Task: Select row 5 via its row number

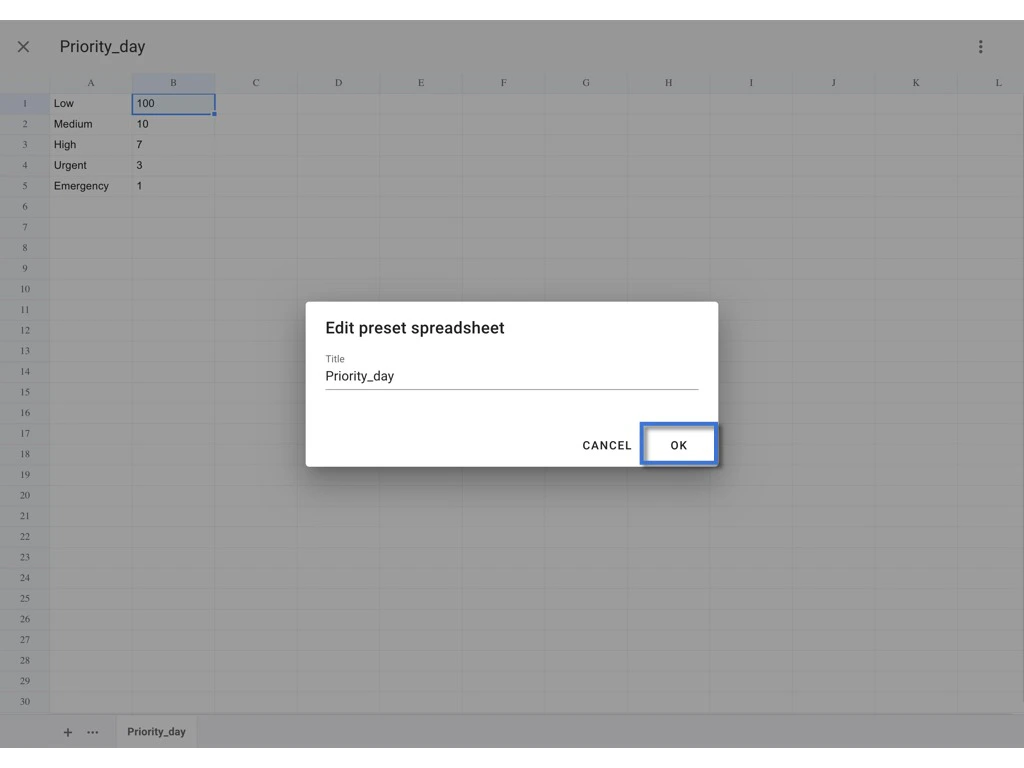Action: point(24,185)
